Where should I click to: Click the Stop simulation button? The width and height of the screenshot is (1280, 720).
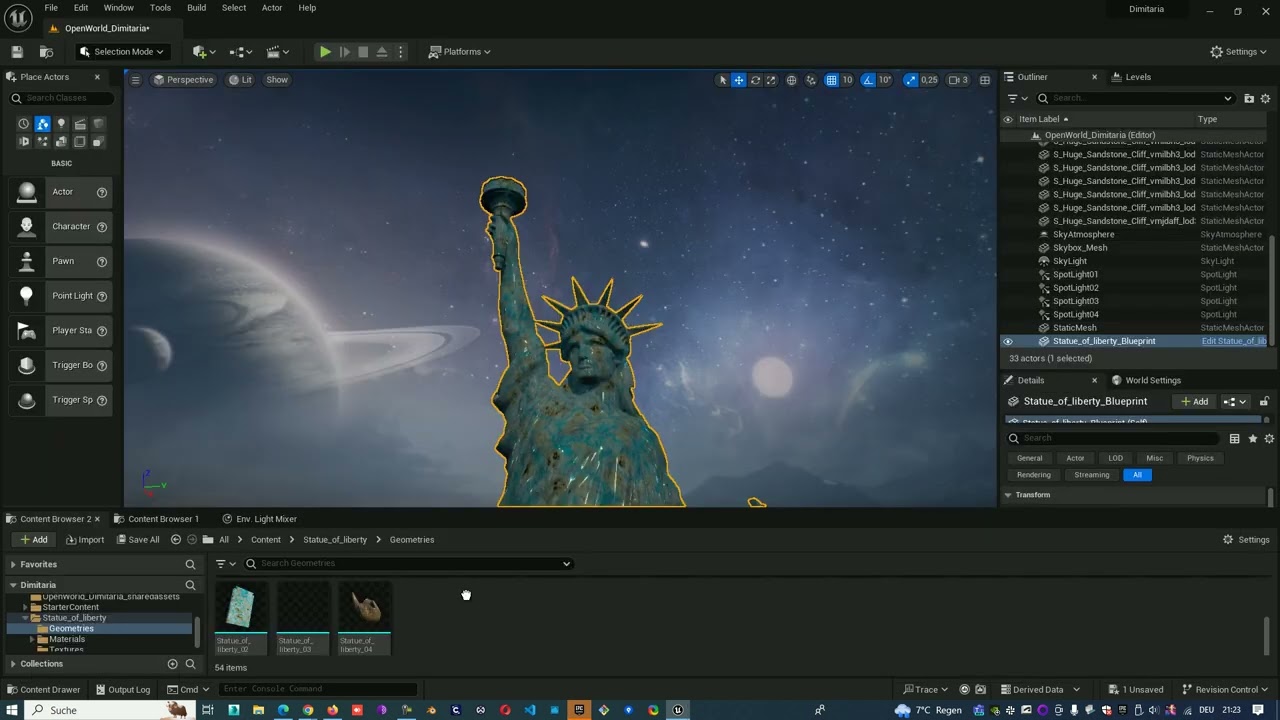pos(363,52)
